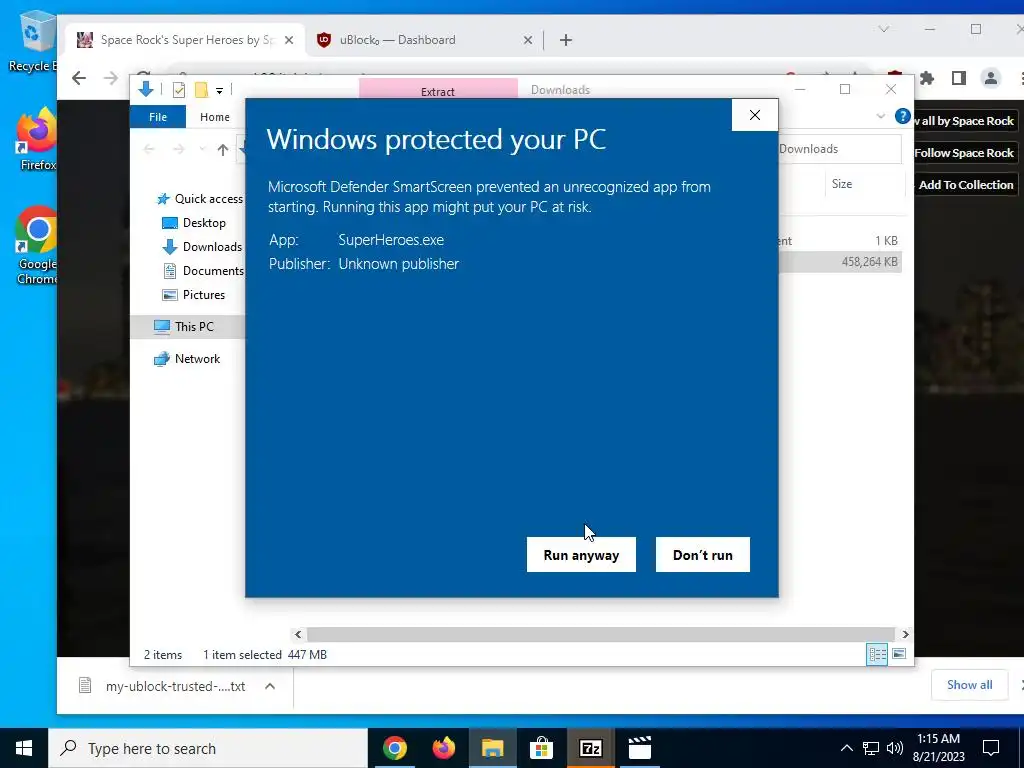This screenshot has width=1024, height=768.
Task: Open File Explorer from the taskbar
Action: (x=492, y=748)
